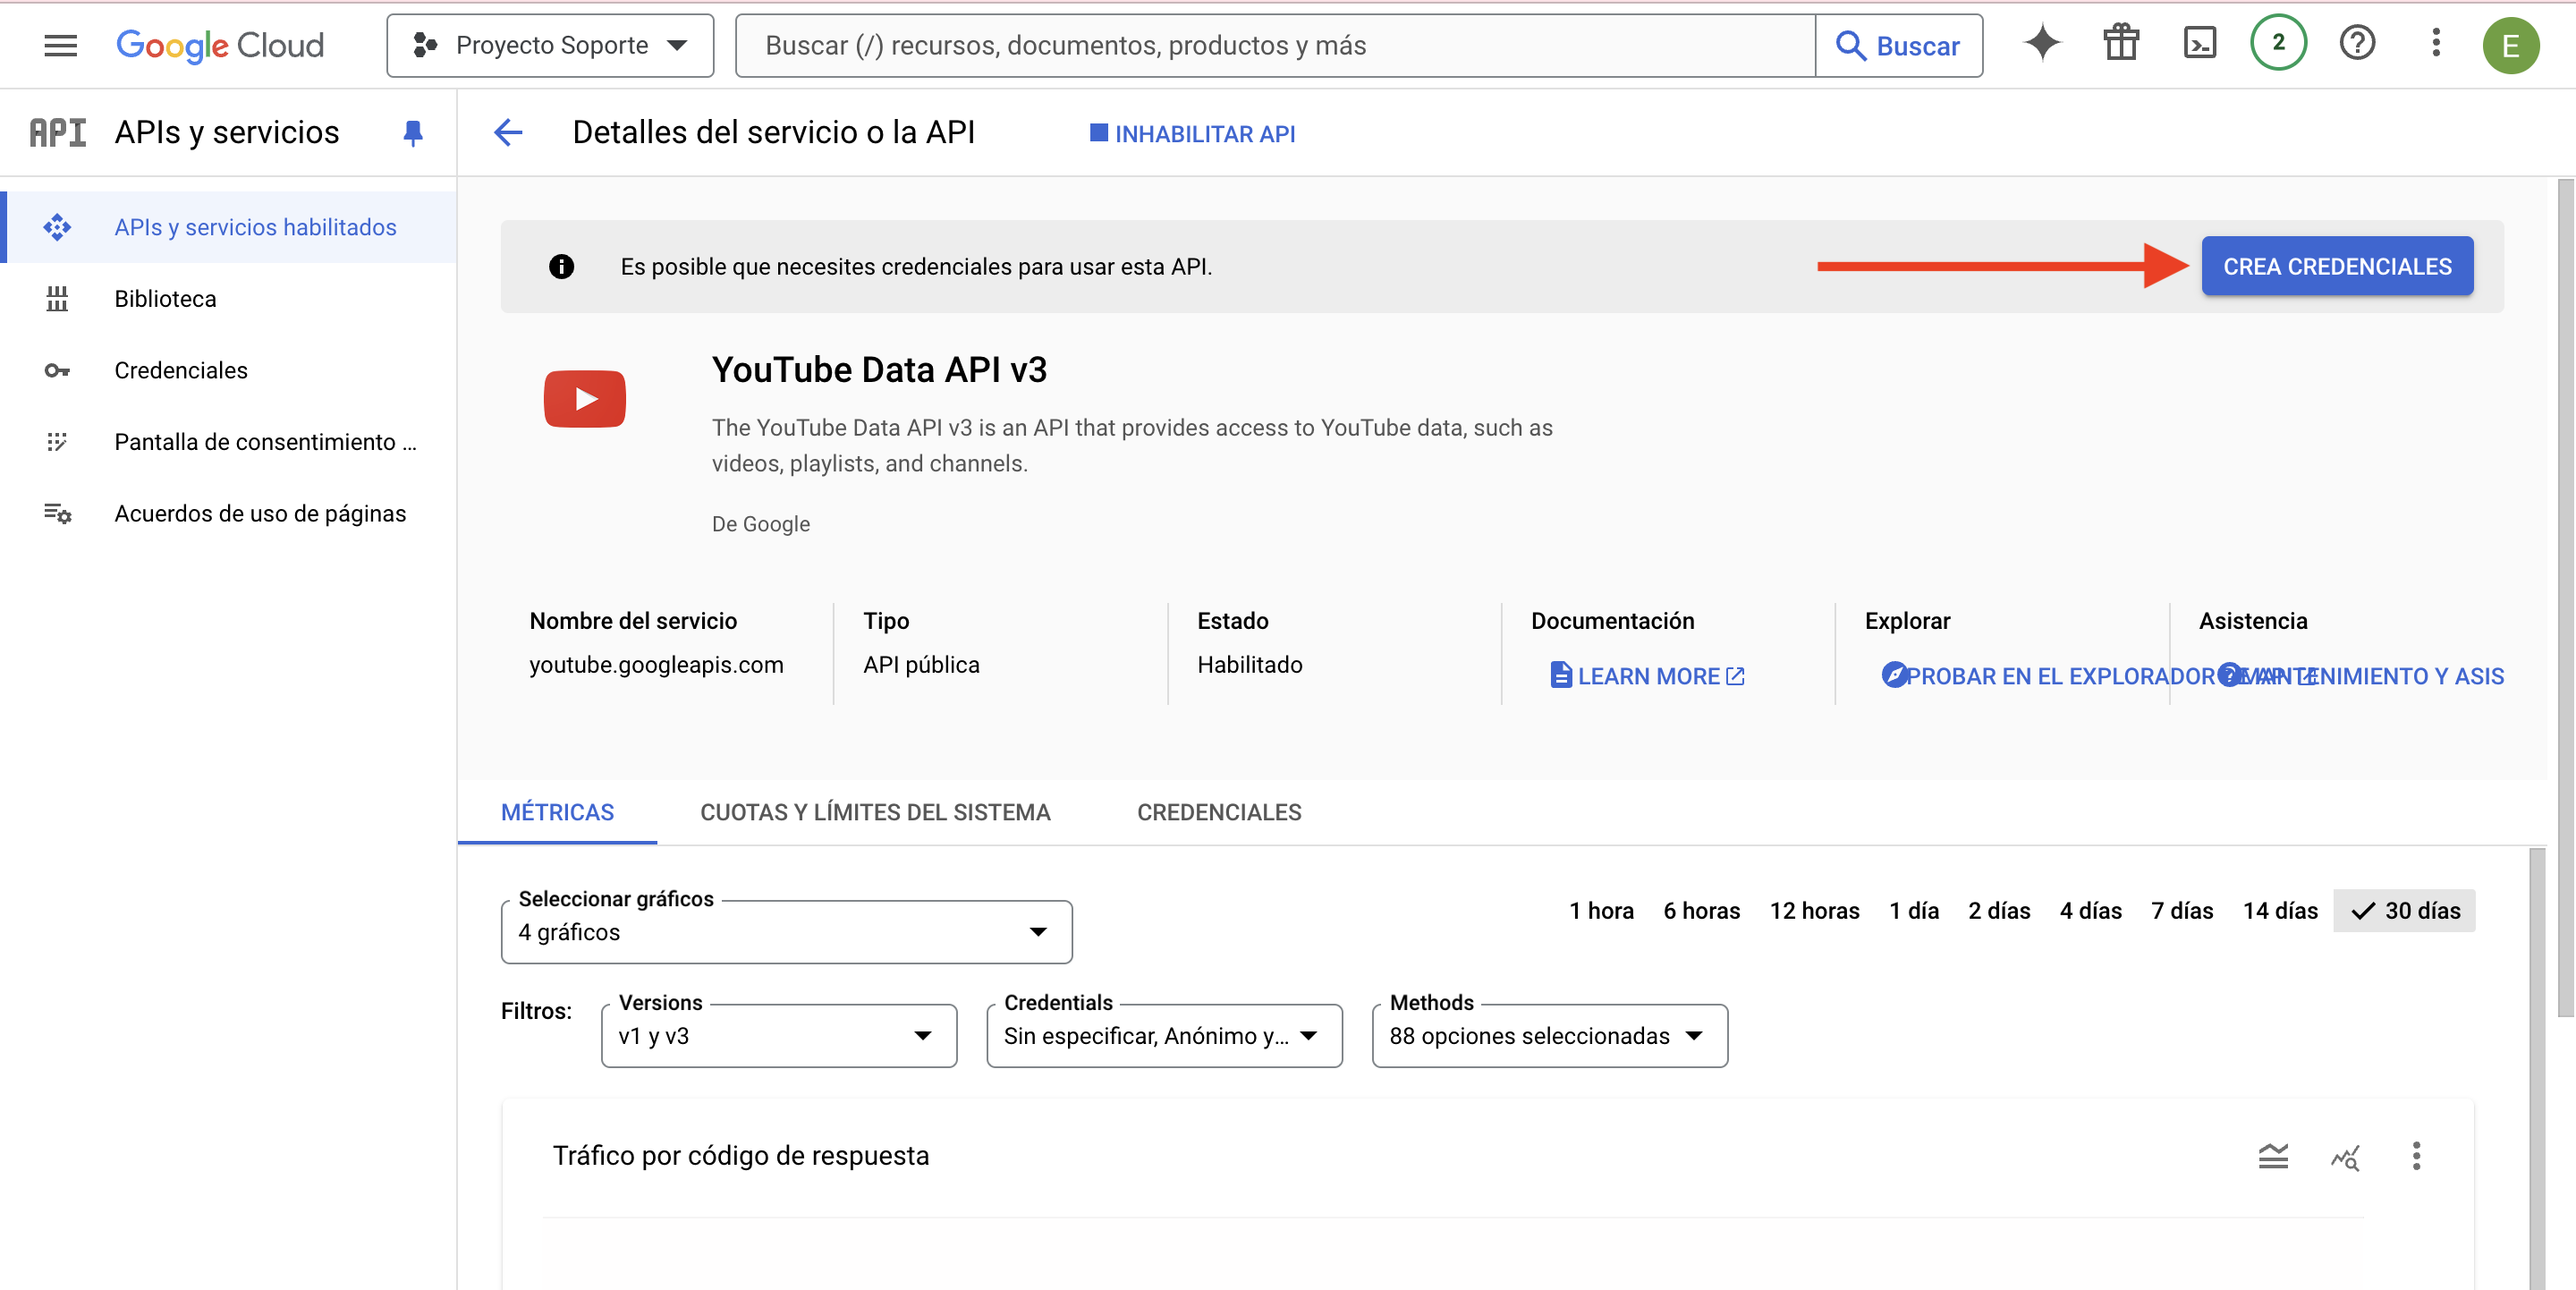Click the gift free-trial icon

pyautogui.click(x=2121, y=44)
